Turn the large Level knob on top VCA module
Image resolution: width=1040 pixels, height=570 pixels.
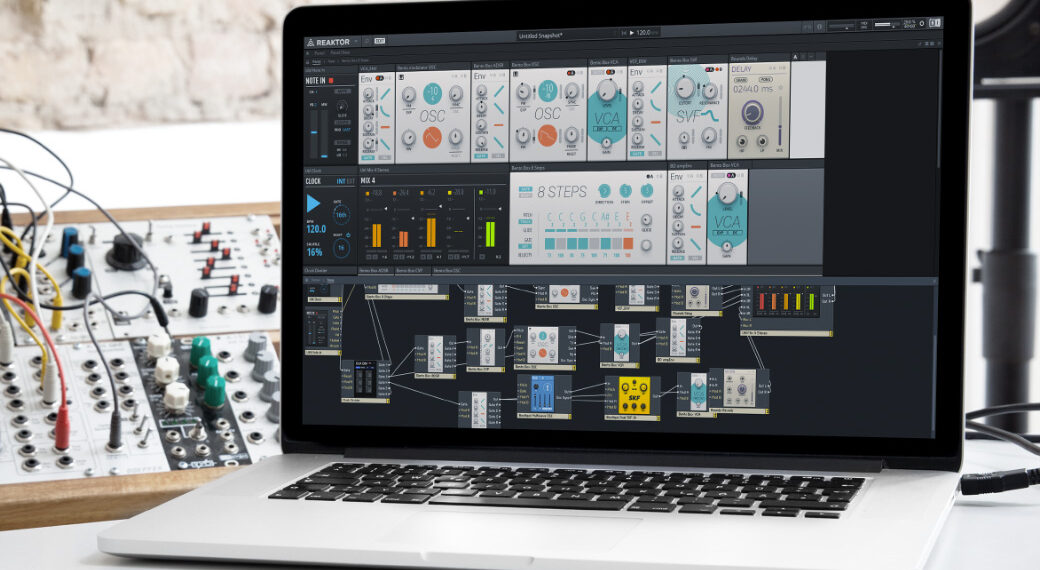(x=606, y=89)
